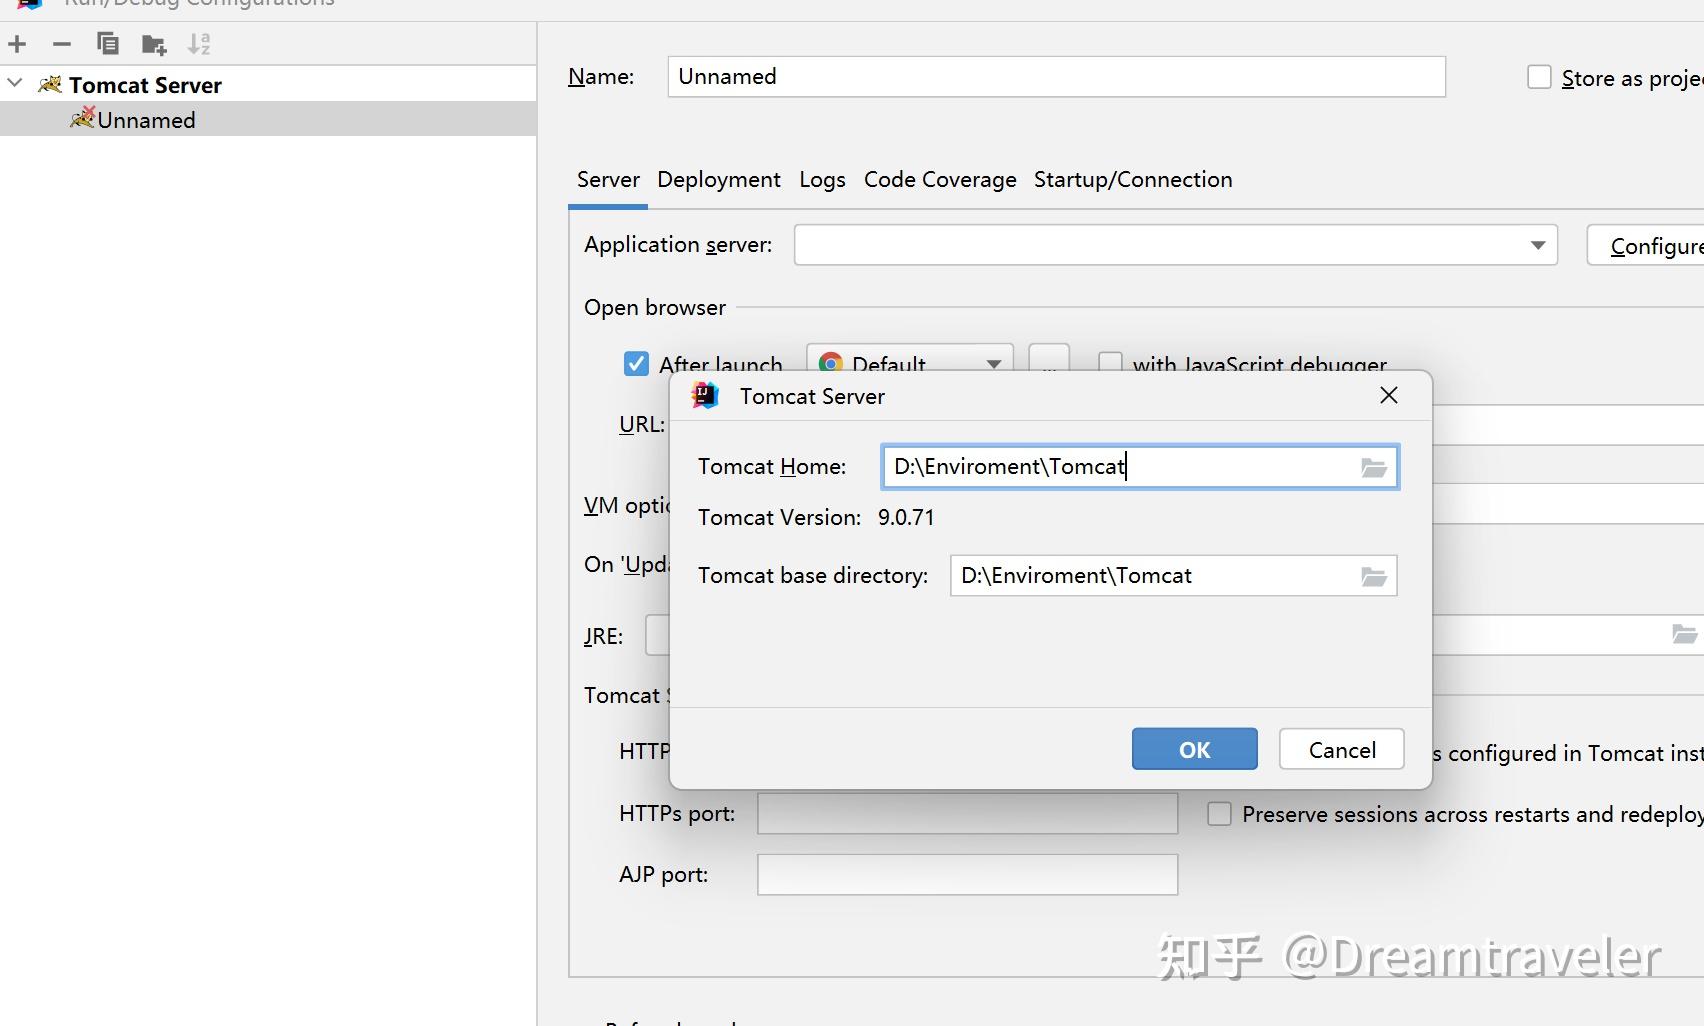Open the Startup/Connection tab

pos(1133,180)
